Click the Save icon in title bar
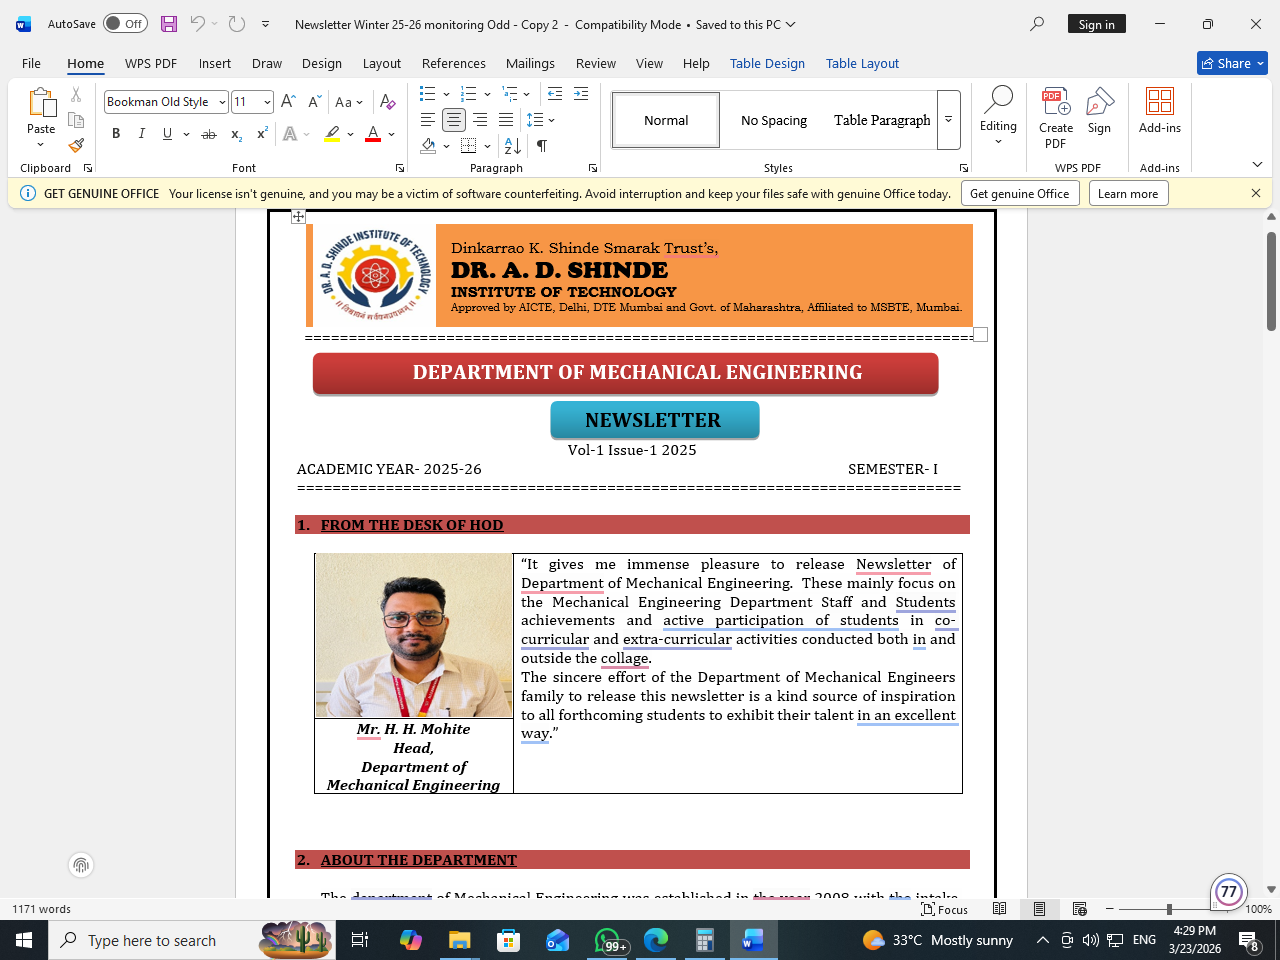1280x960 pixels. 169,24
